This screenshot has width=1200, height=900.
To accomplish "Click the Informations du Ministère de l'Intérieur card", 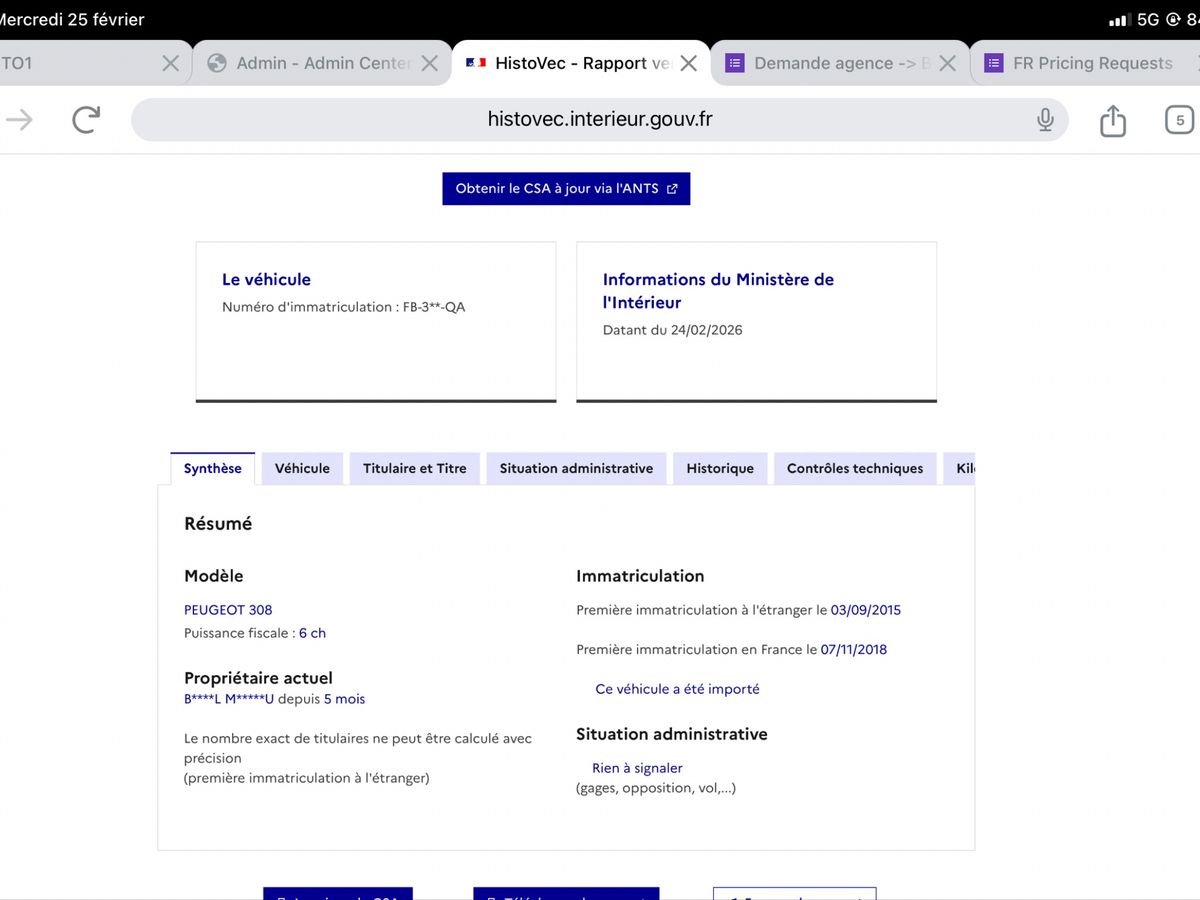I will tap(756, 321).
